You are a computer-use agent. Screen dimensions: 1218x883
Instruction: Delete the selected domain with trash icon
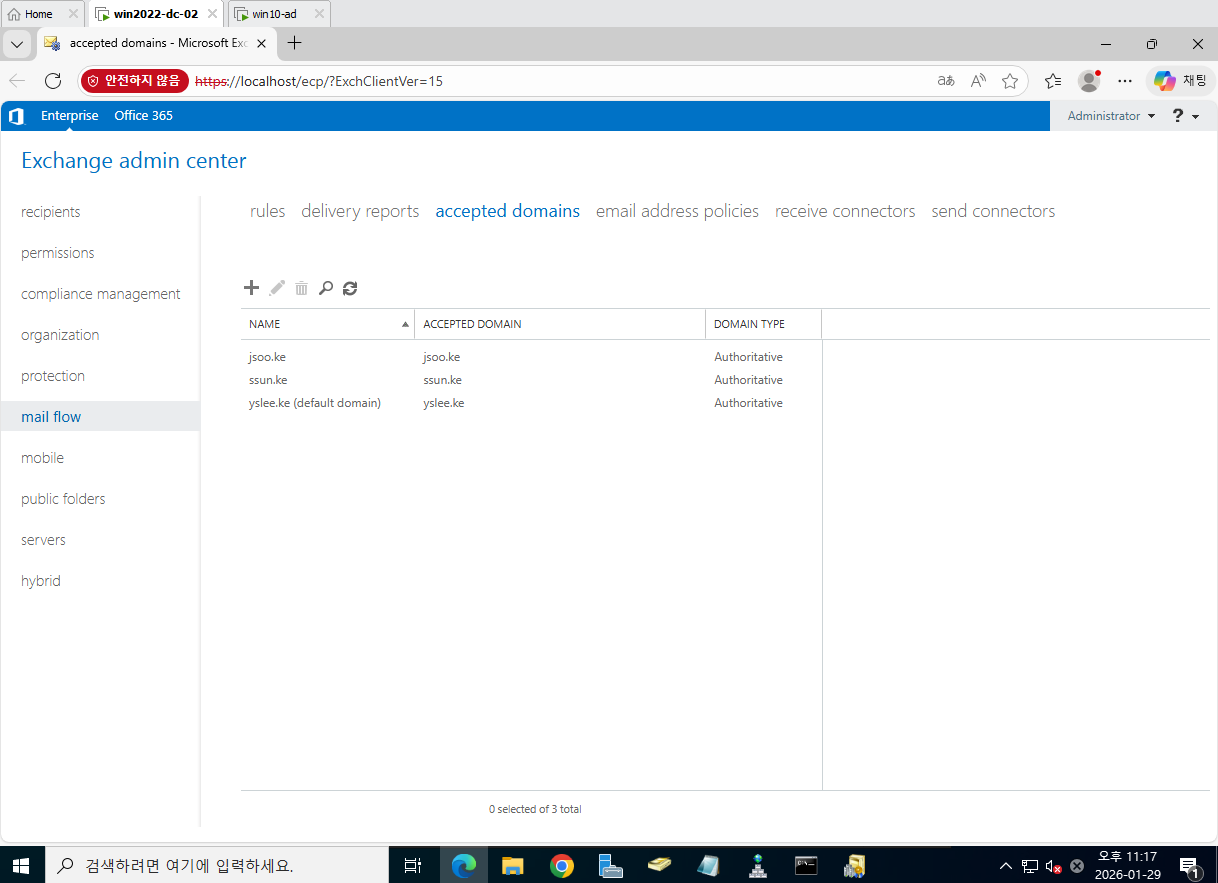pyautogui.click(x=301, y=288)
